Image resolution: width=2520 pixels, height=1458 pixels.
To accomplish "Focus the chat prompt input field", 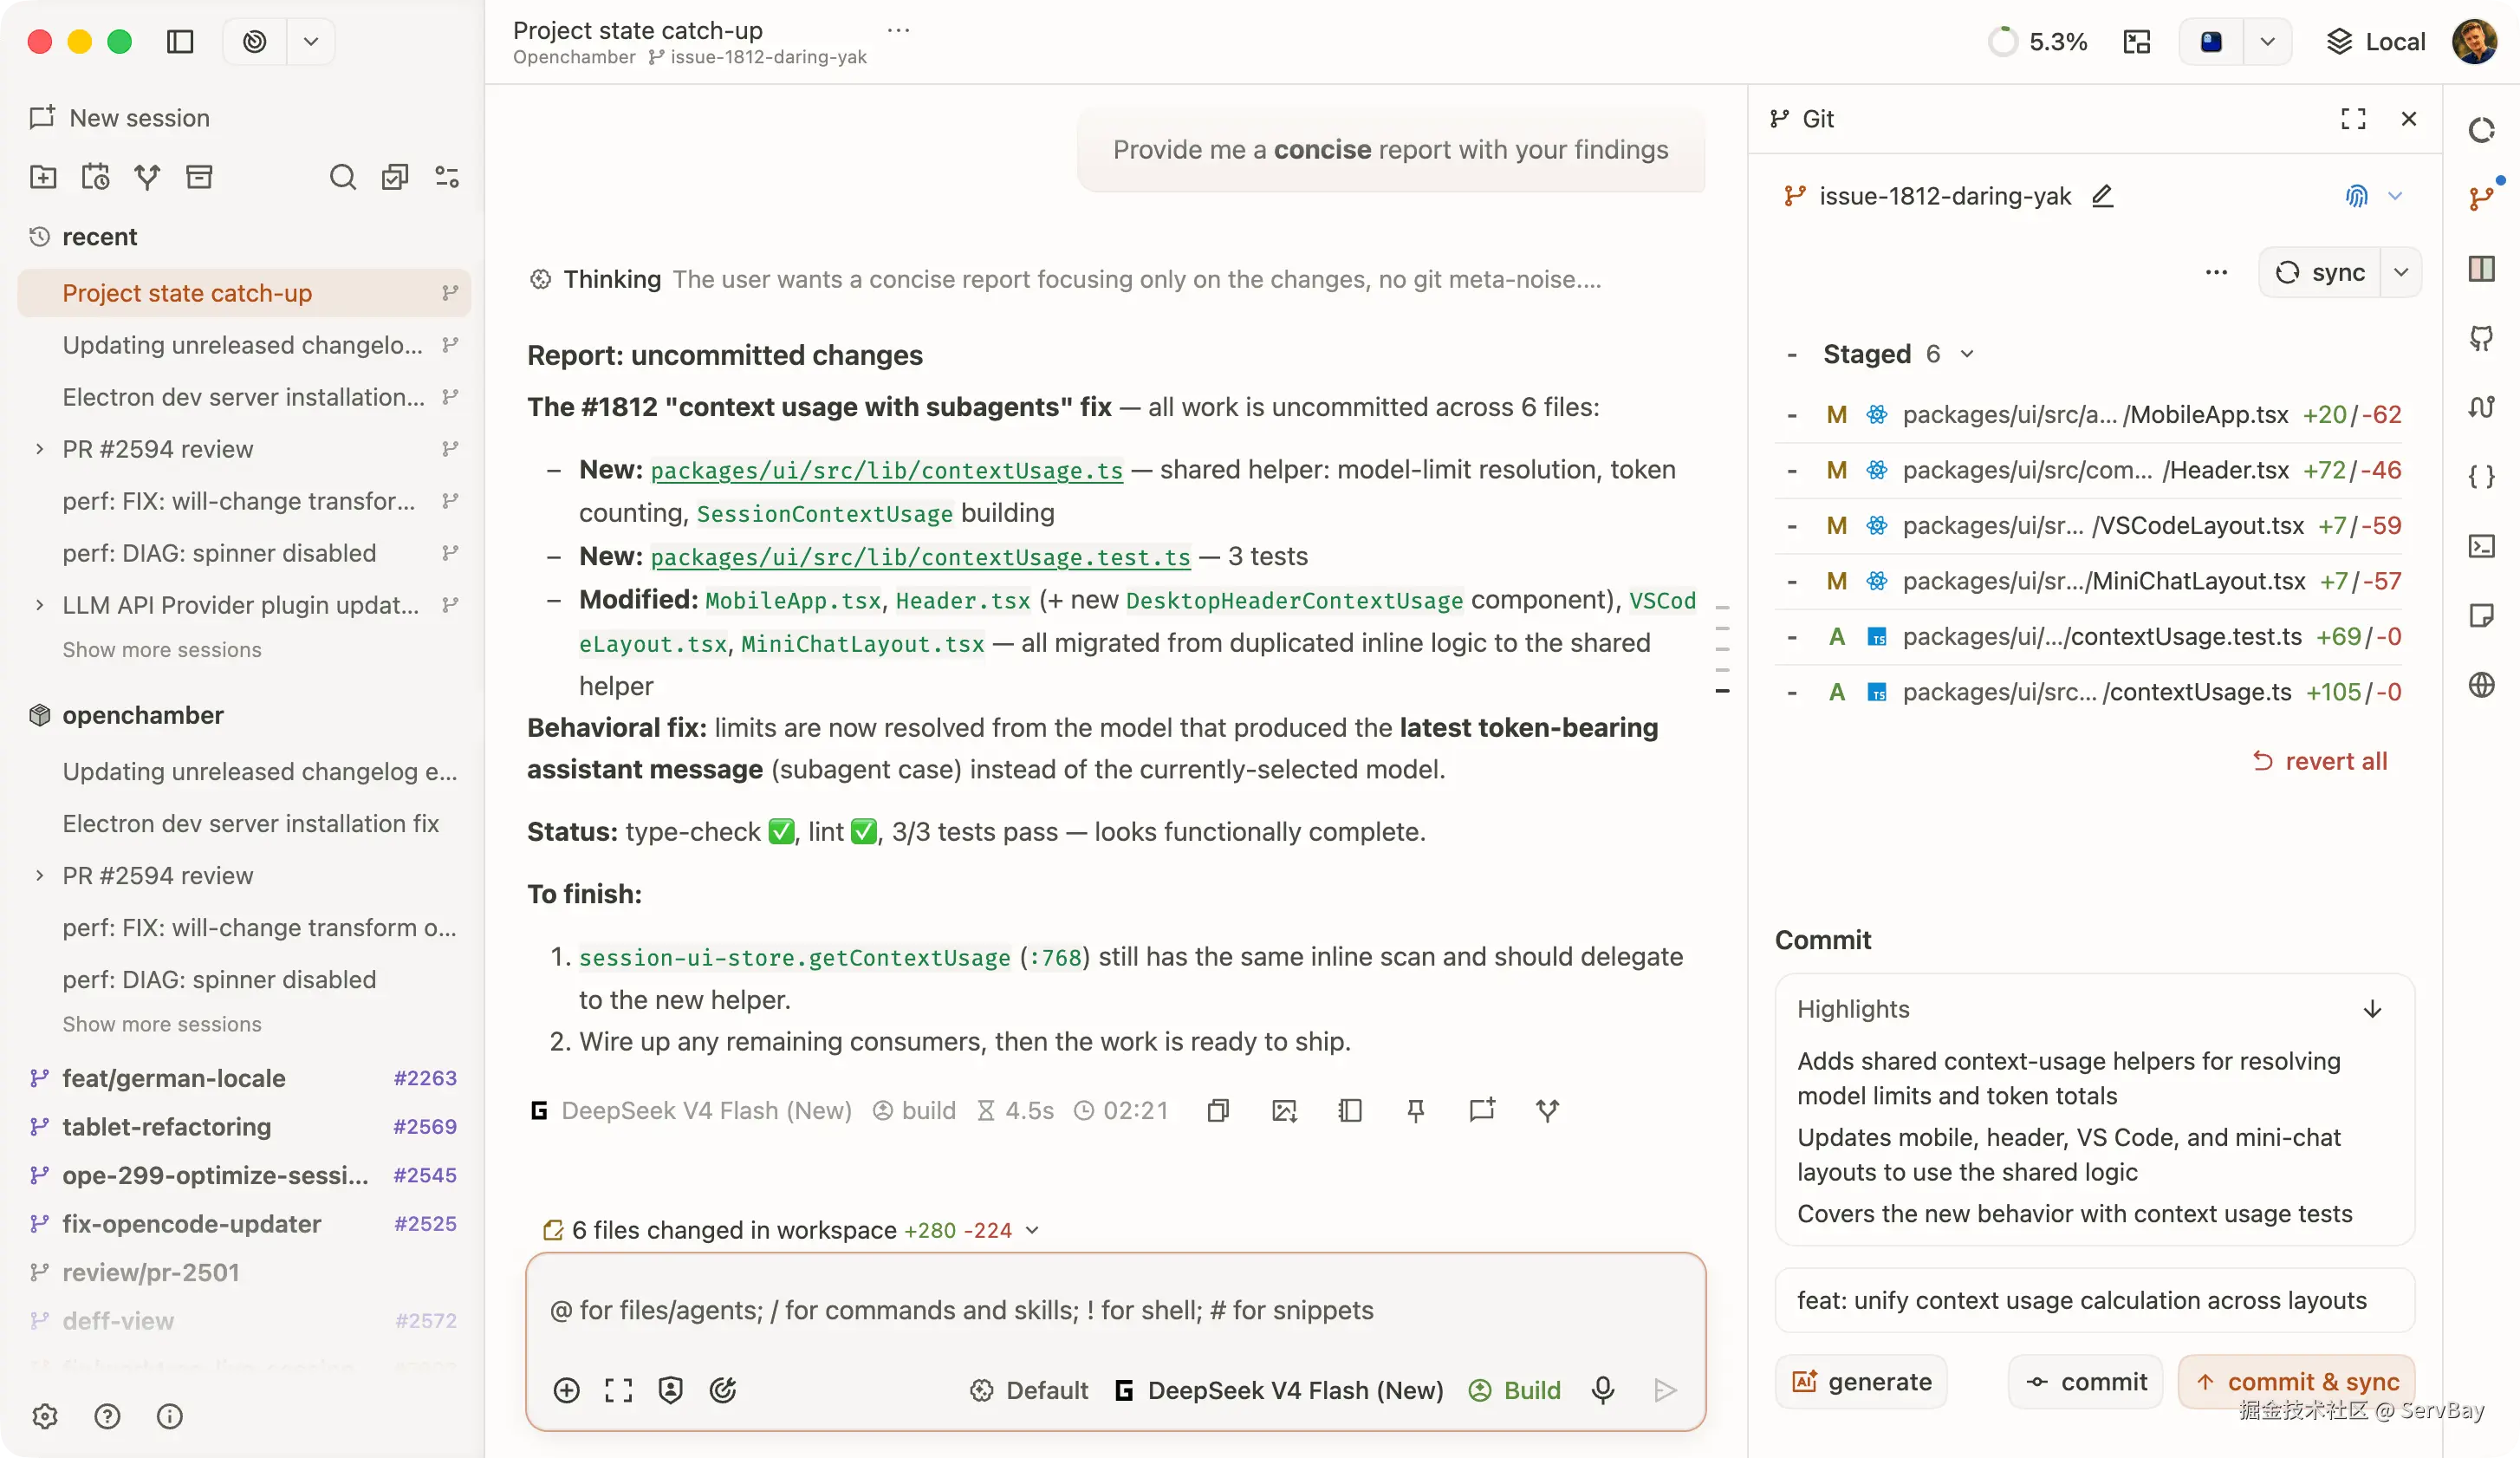I will click(x=1115, y=1310).
